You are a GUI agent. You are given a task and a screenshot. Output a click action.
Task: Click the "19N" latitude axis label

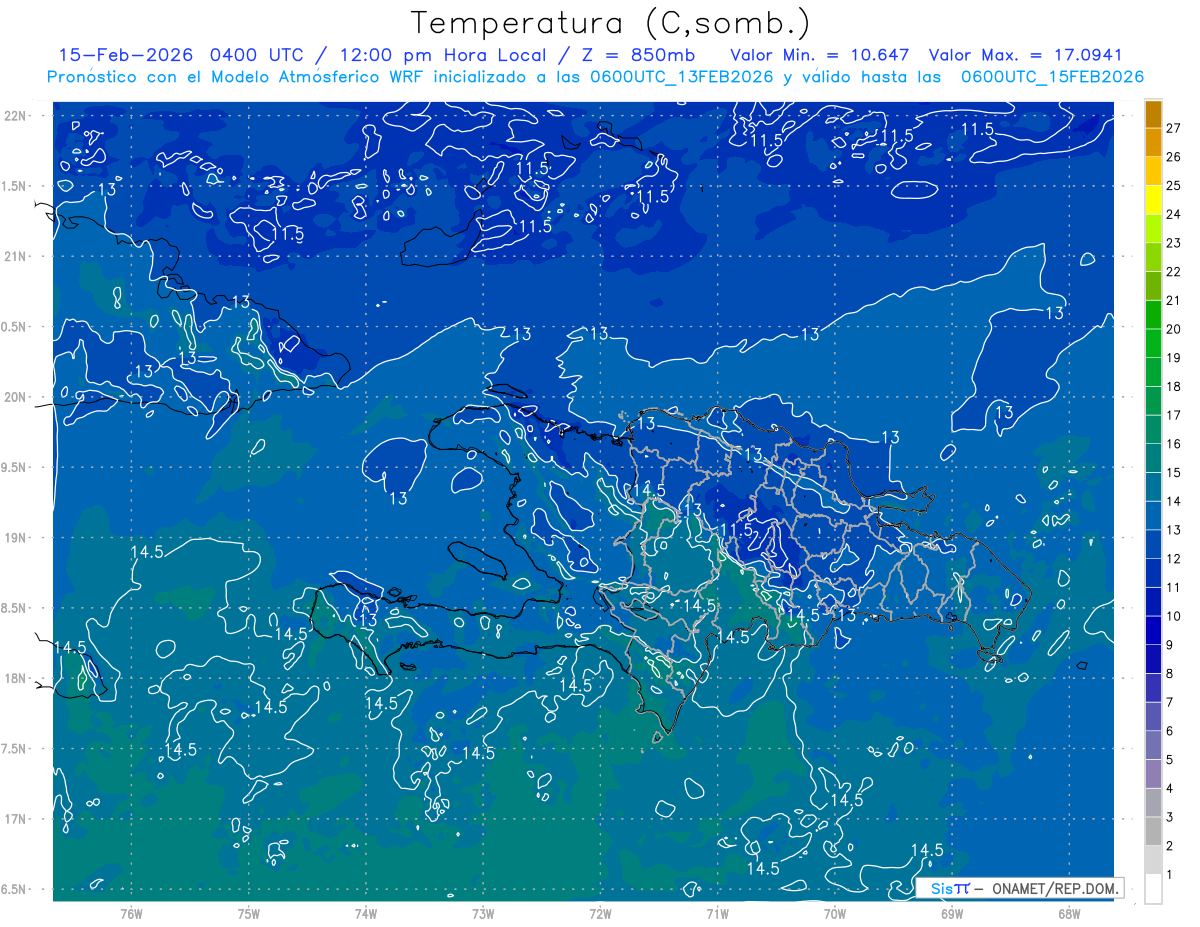click(15, 538)
